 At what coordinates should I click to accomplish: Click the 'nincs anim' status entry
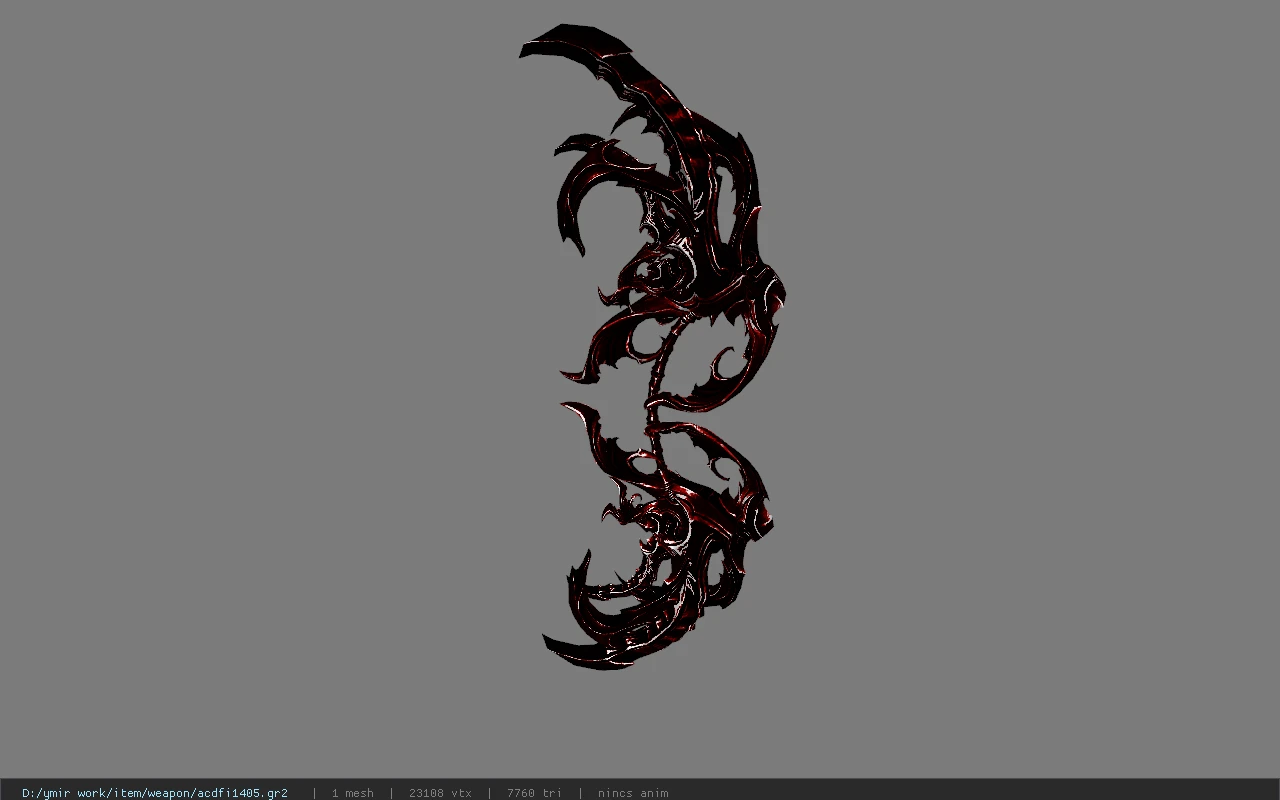(633, 793)
